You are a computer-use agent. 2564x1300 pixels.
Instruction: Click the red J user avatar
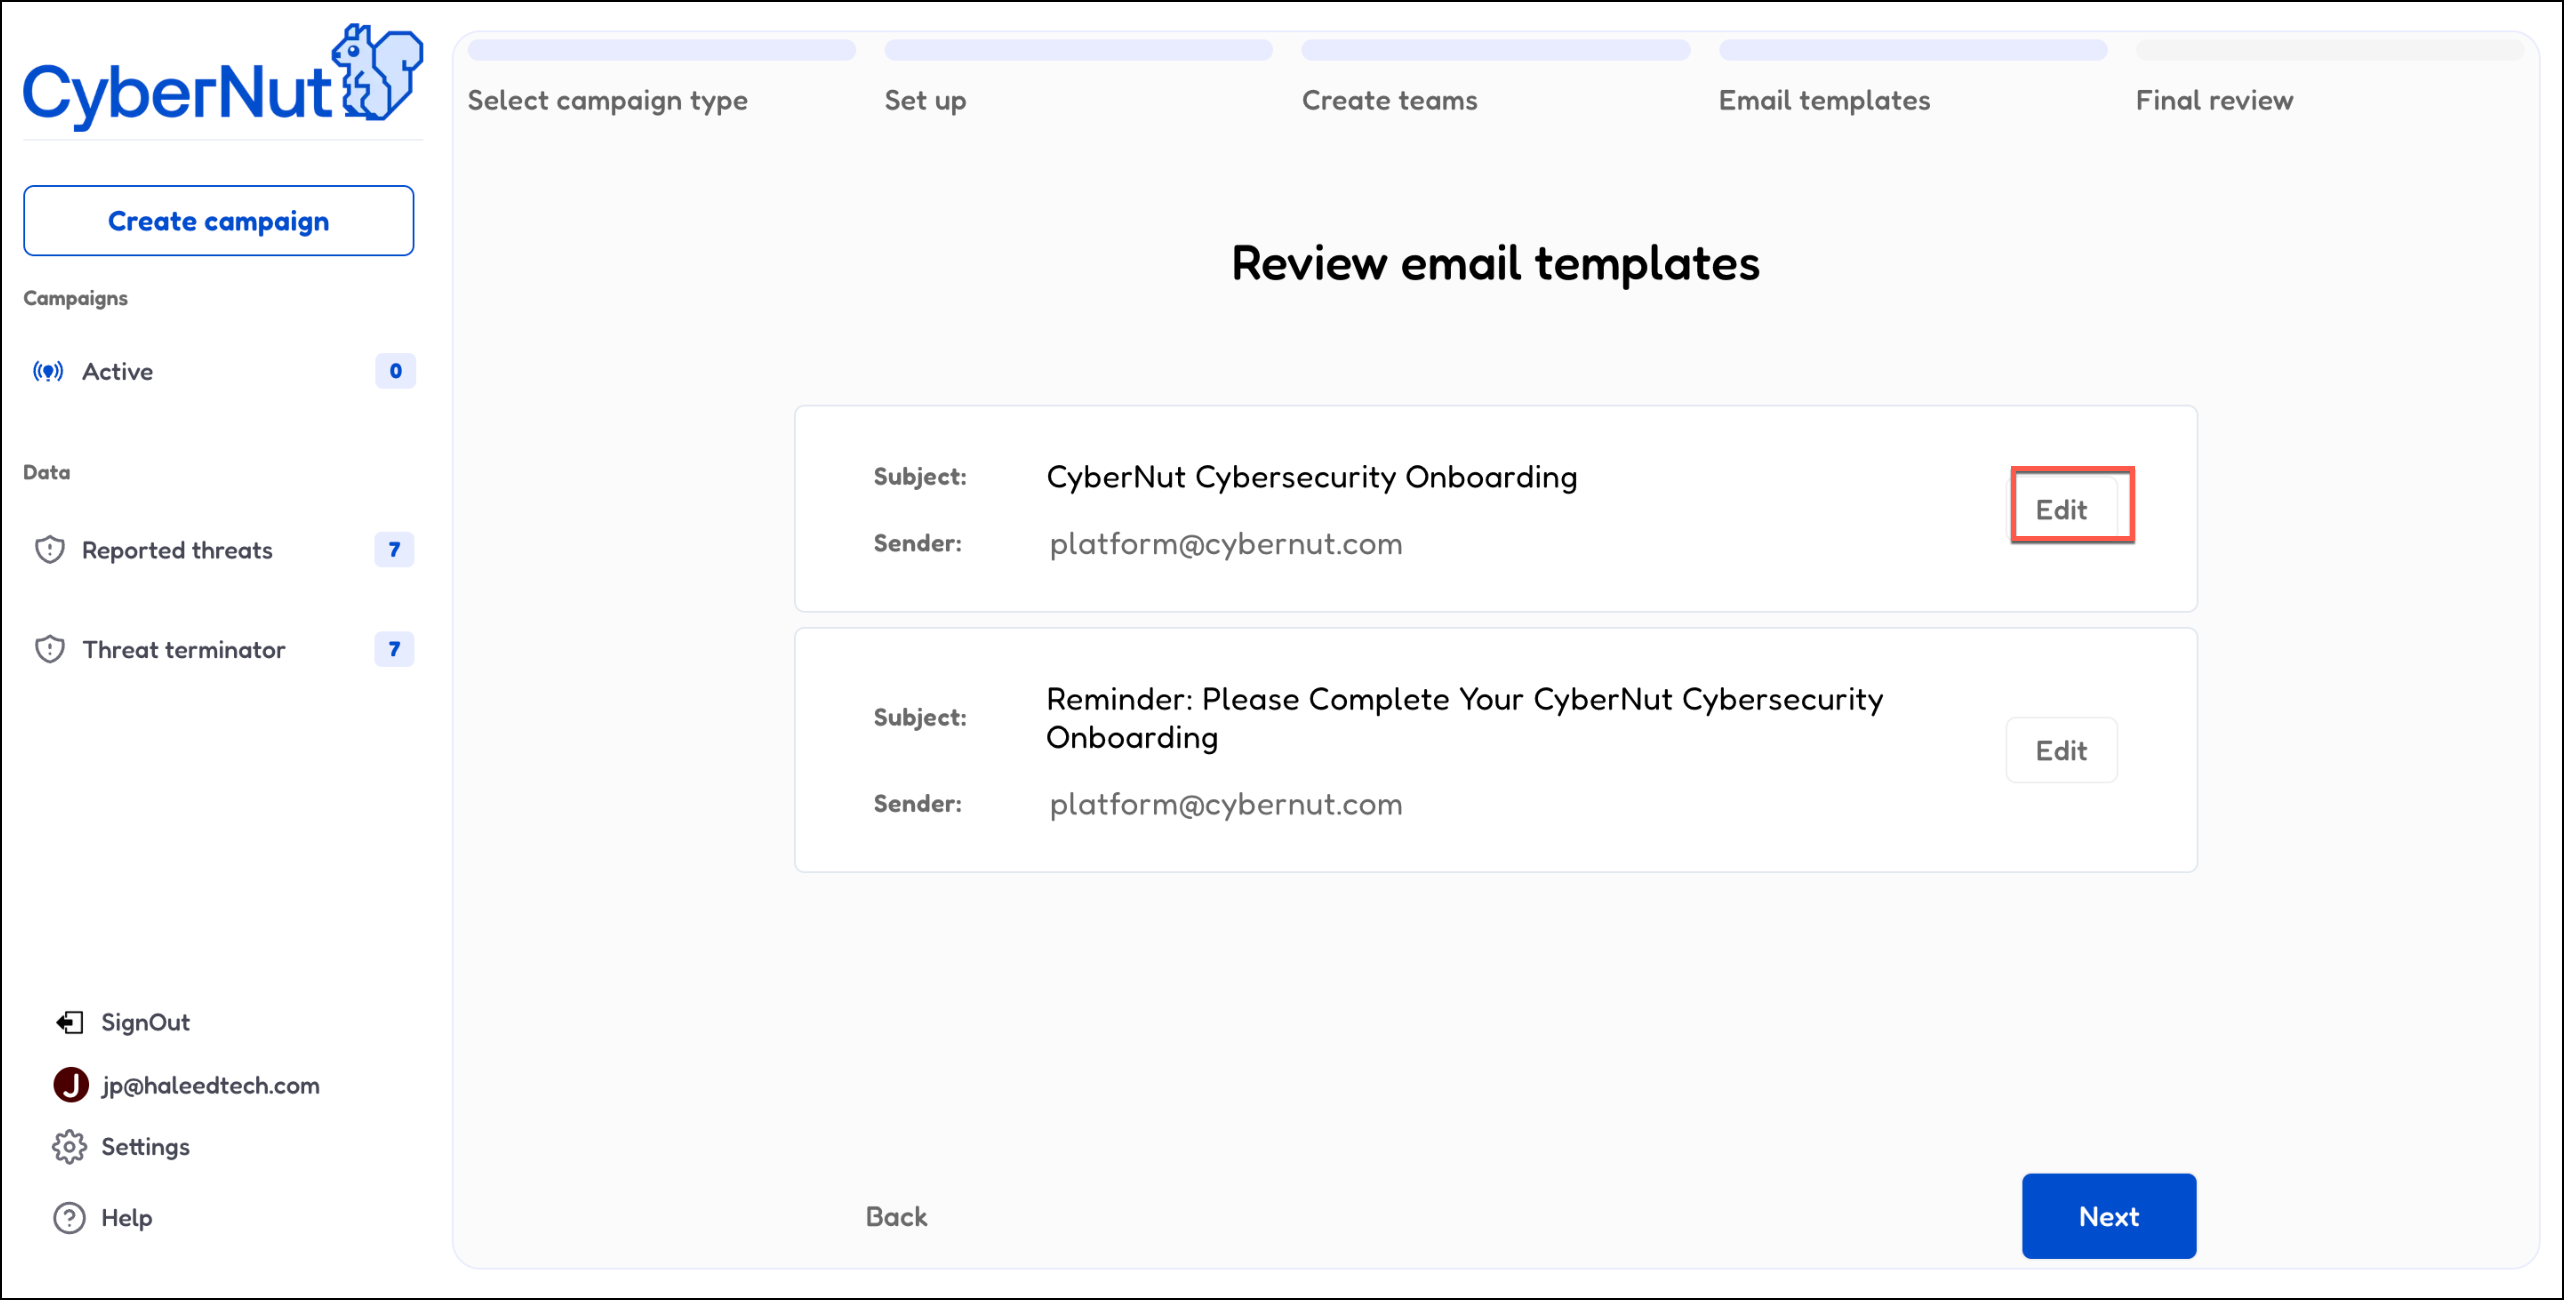(71, 1085)
